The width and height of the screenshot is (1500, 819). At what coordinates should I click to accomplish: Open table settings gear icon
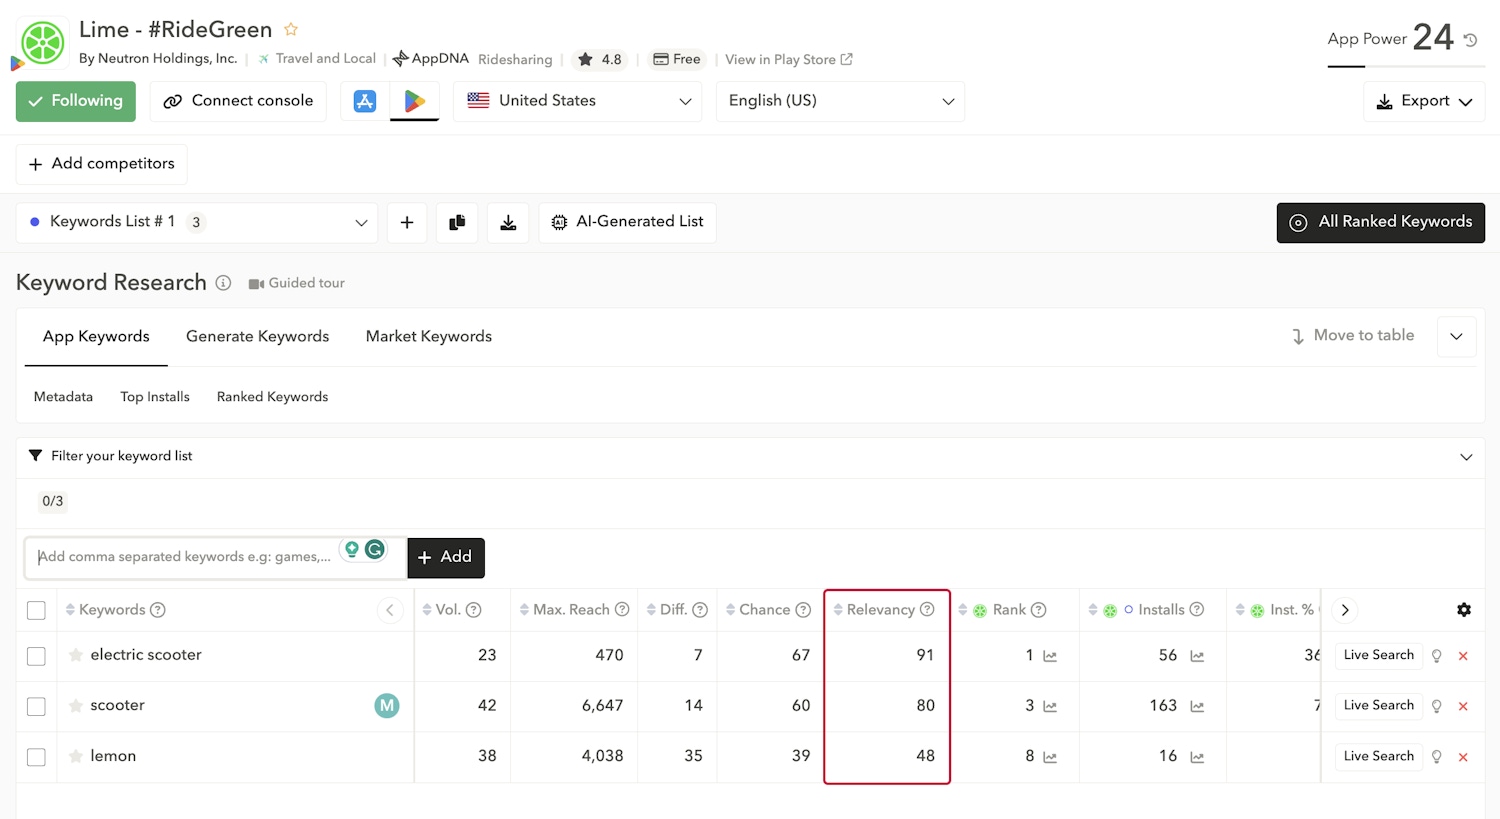coord(1464,610)
